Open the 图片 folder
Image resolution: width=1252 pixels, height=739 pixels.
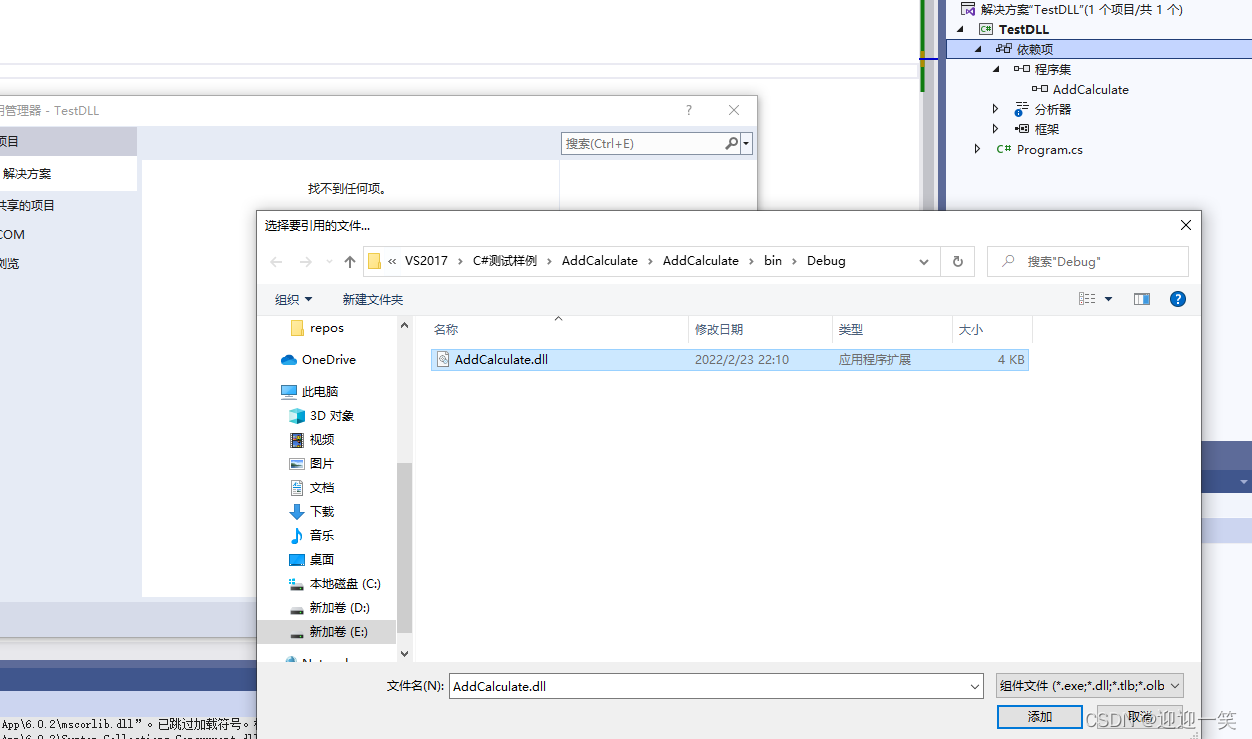(311, 463)
